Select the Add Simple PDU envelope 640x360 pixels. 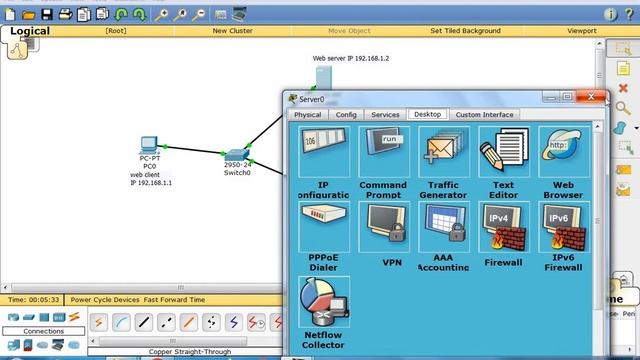(623, 170)
